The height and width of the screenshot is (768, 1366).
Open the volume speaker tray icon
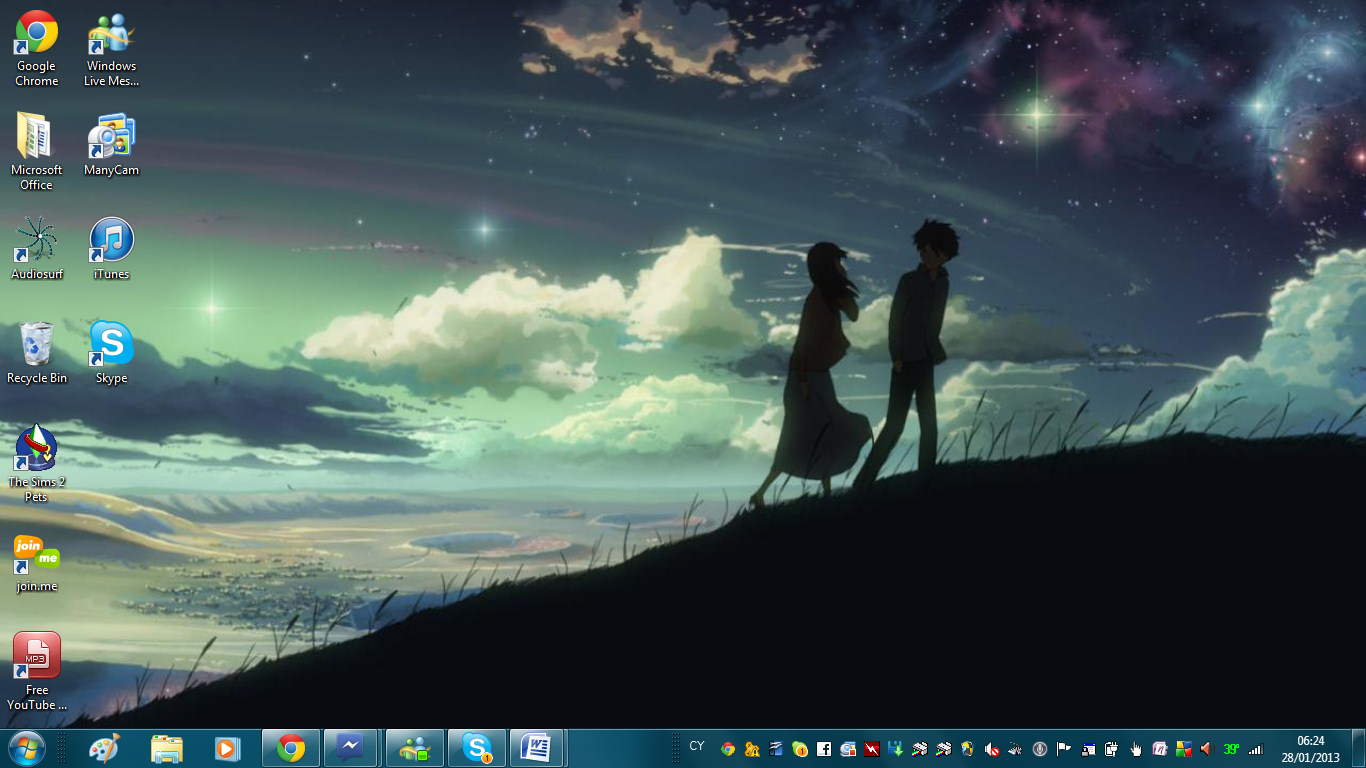click(x=1207, y=749)
